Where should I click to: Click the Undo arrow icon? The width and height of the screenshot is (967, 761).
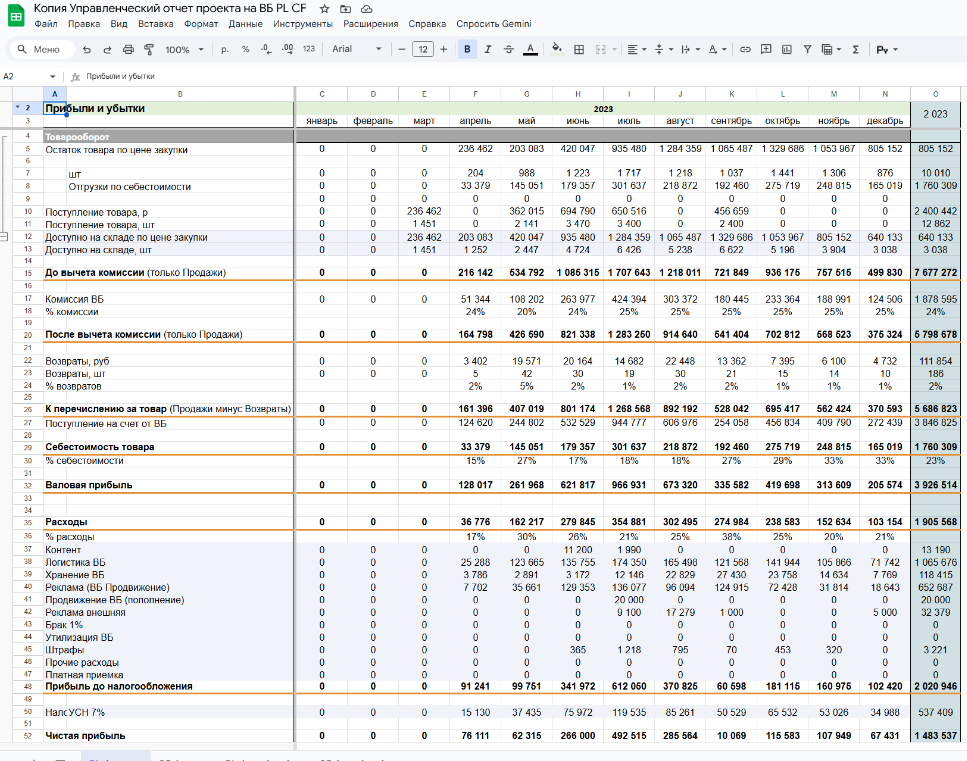click(x=88, y=49)
